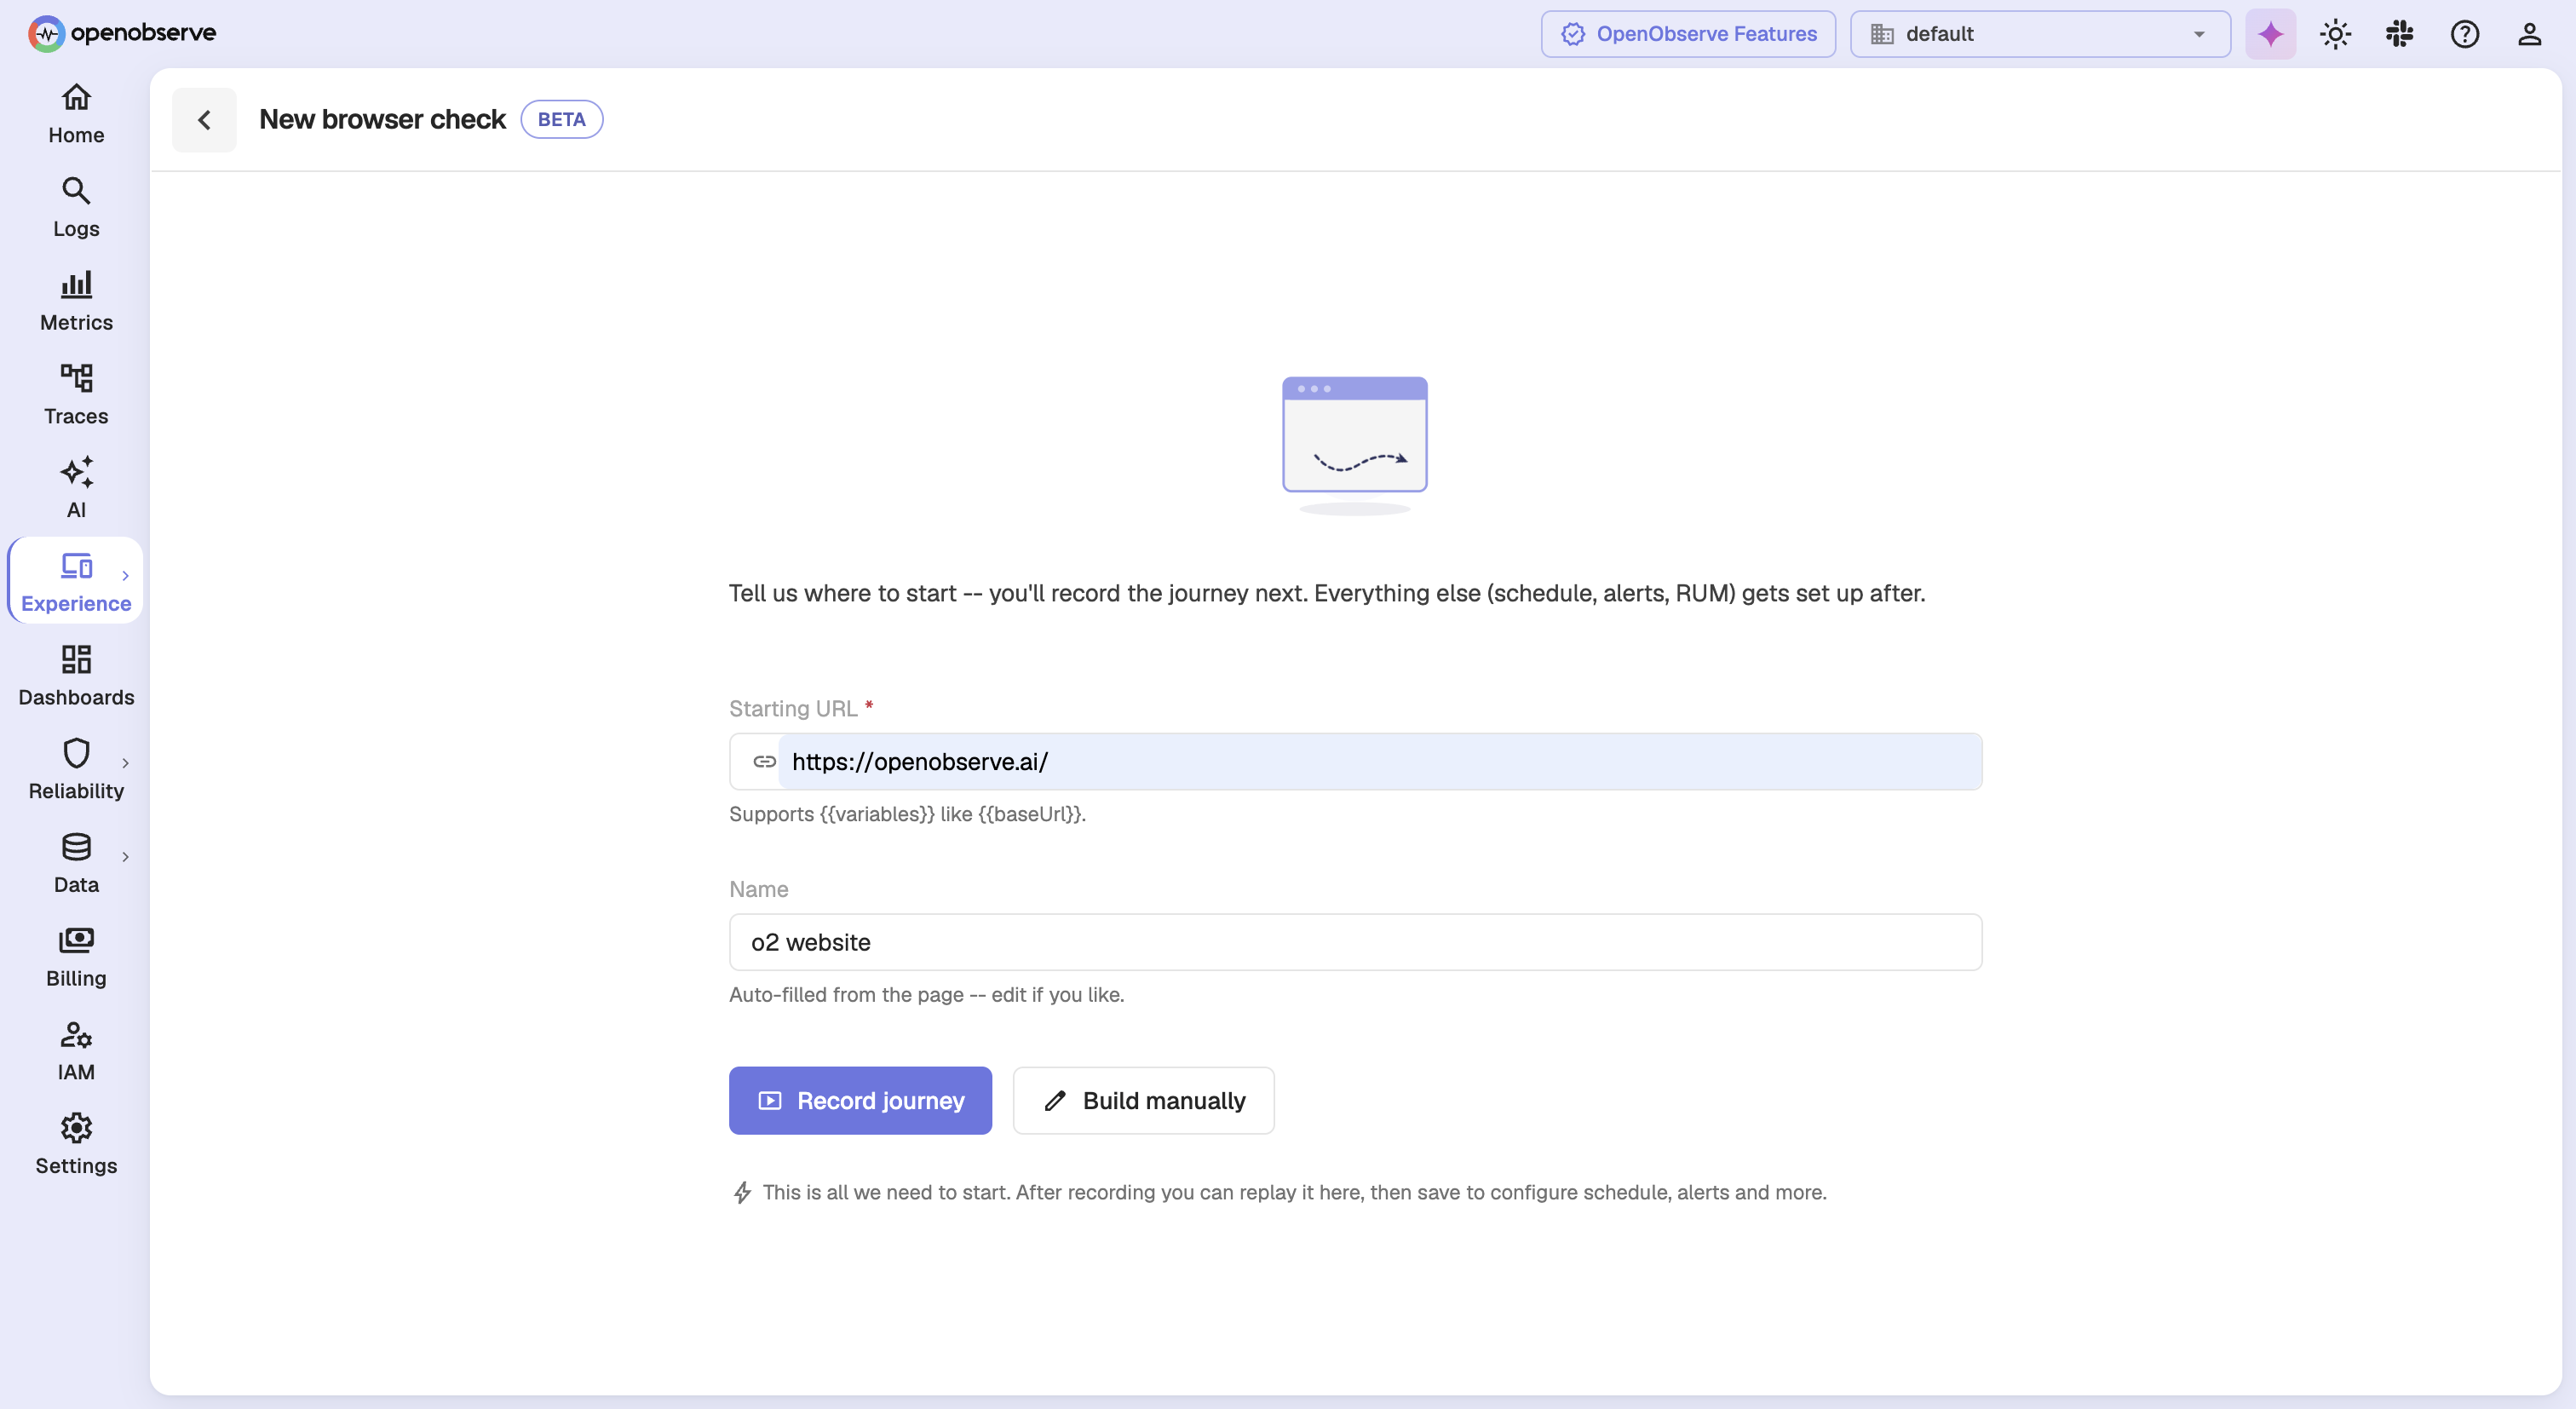Open the Data section
The image size is (2576, 1409).
pyautogui.click(x=76, y=863)
